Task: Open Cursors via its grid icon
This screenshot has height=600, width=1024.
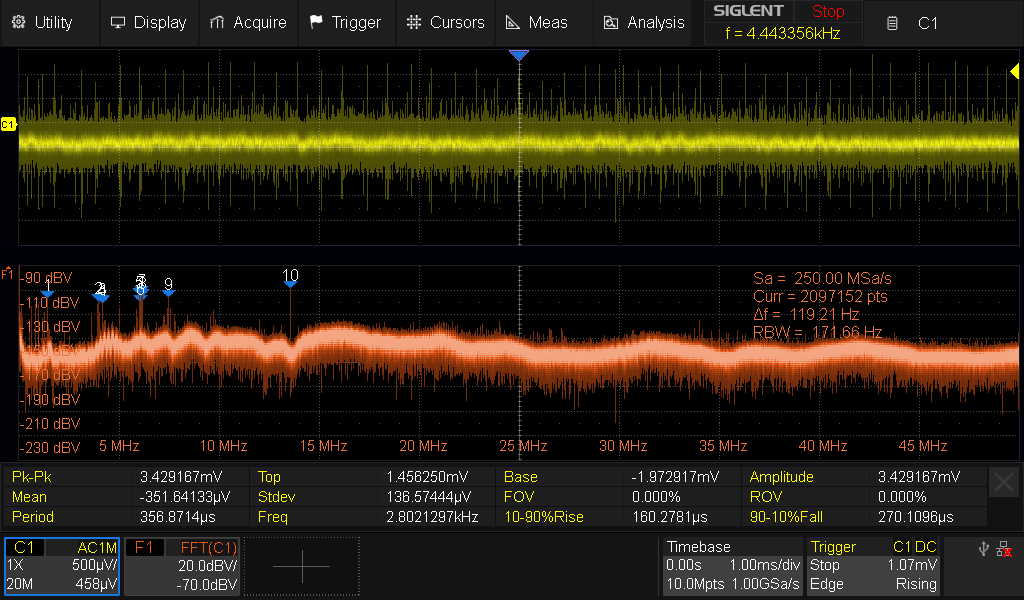Action: point(414,22)
